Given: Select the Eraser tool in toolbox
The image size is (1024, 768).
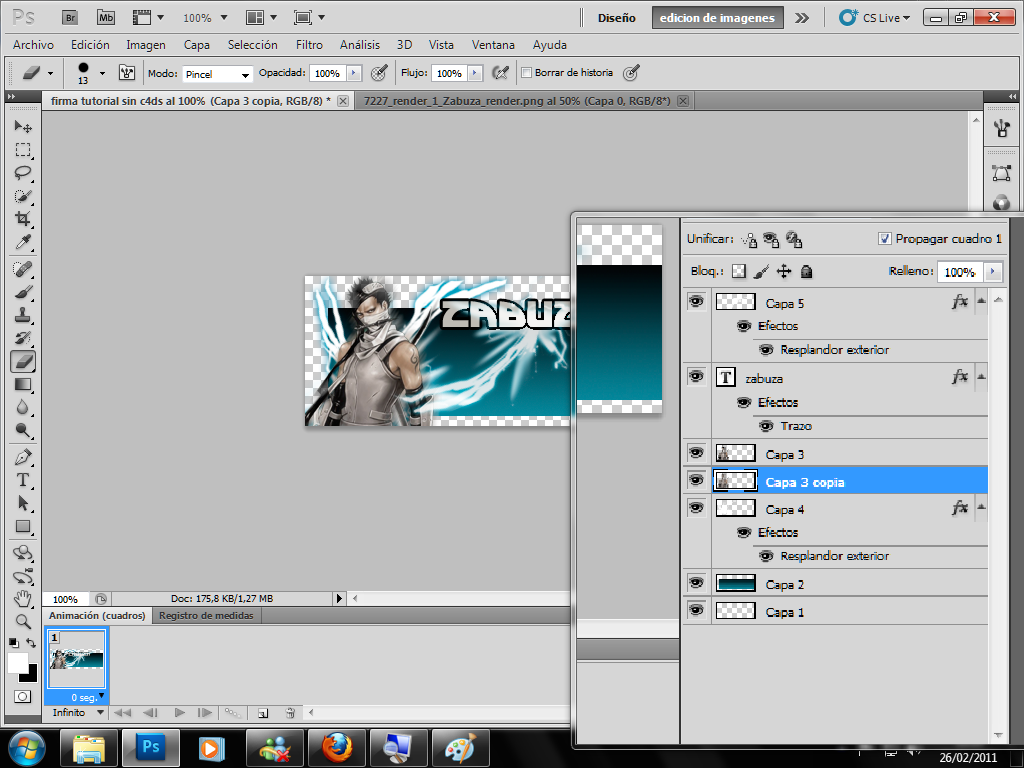Looking at the screenshot, I should [x=23, y=361].
